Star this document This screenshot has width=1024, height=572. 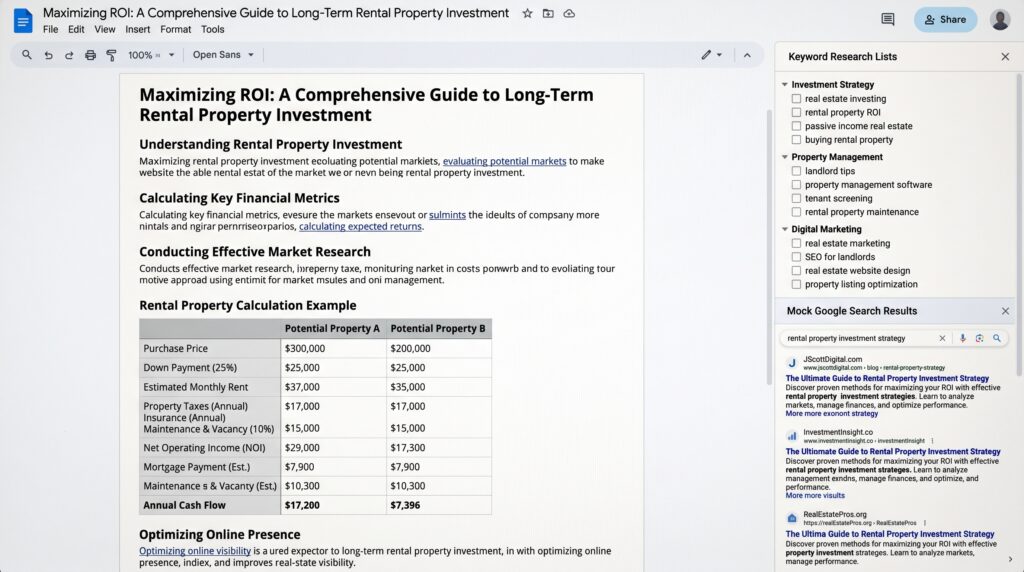pos(527,14)
